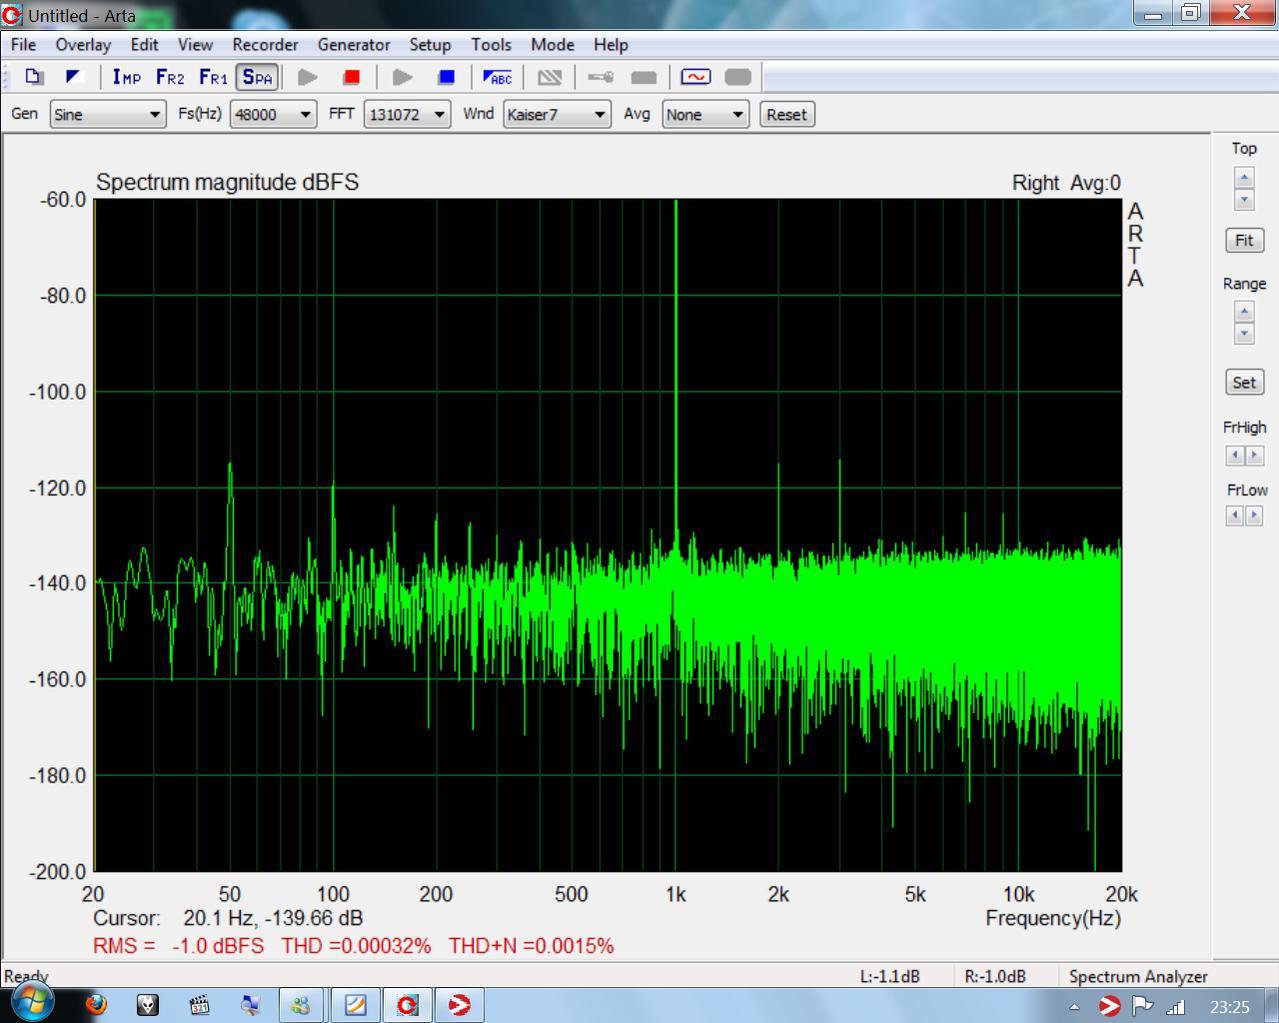Screen dimensions: 1279x1023
Task: Select the Spa spectrum analyzer mode
Action: tap(257, 77)
